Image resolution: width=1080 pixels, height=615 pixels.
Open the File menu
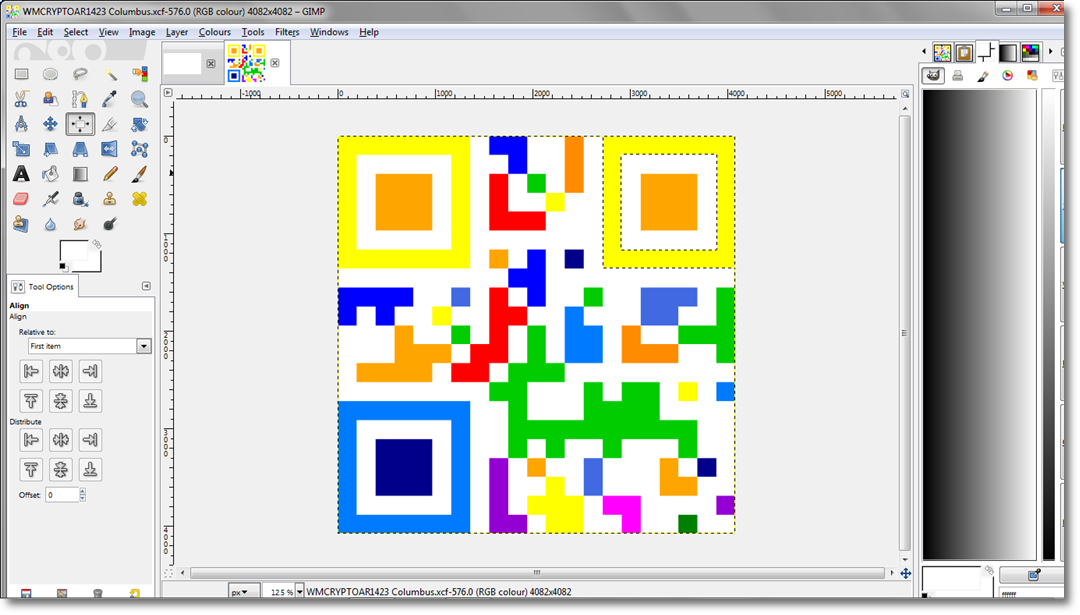[19, 32]
